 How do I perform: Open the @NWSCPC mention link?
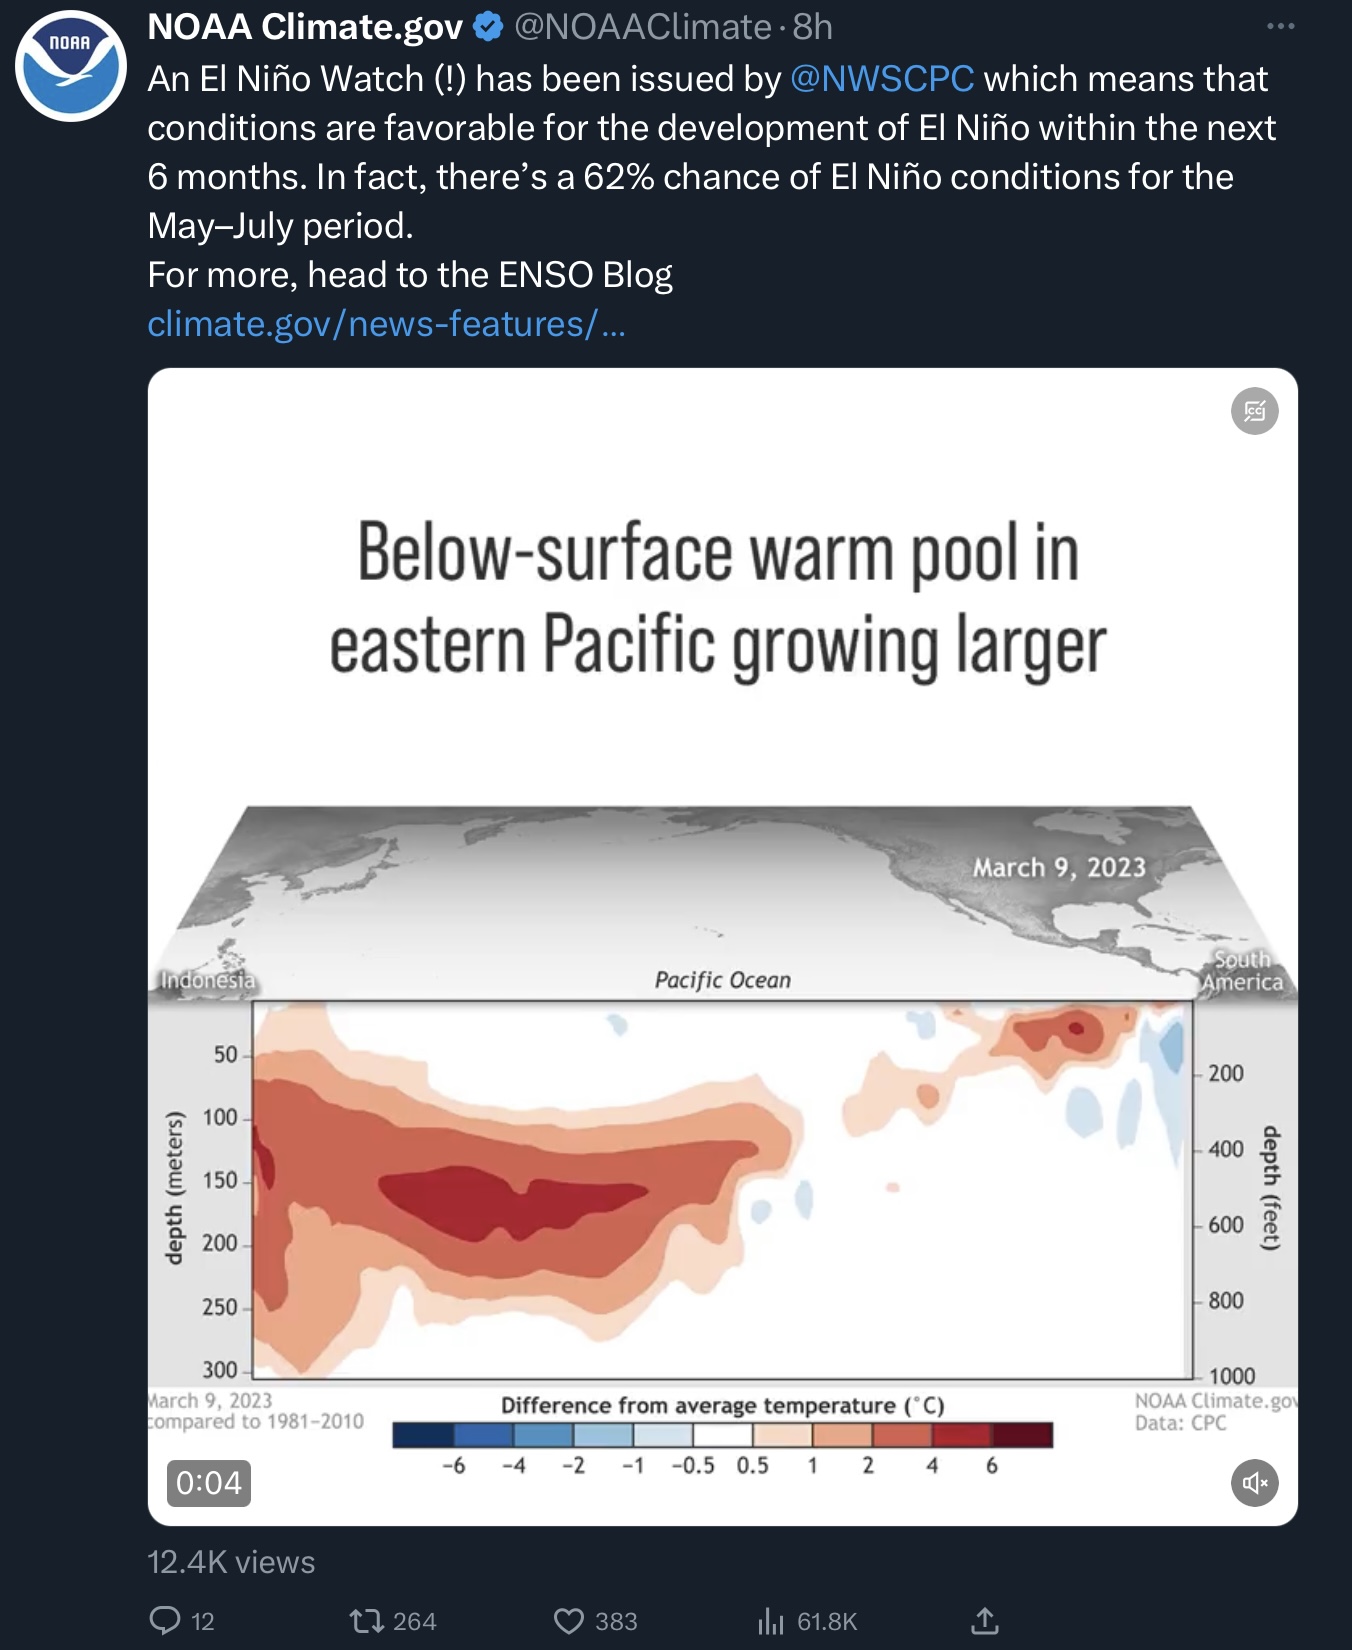(881, 79)
